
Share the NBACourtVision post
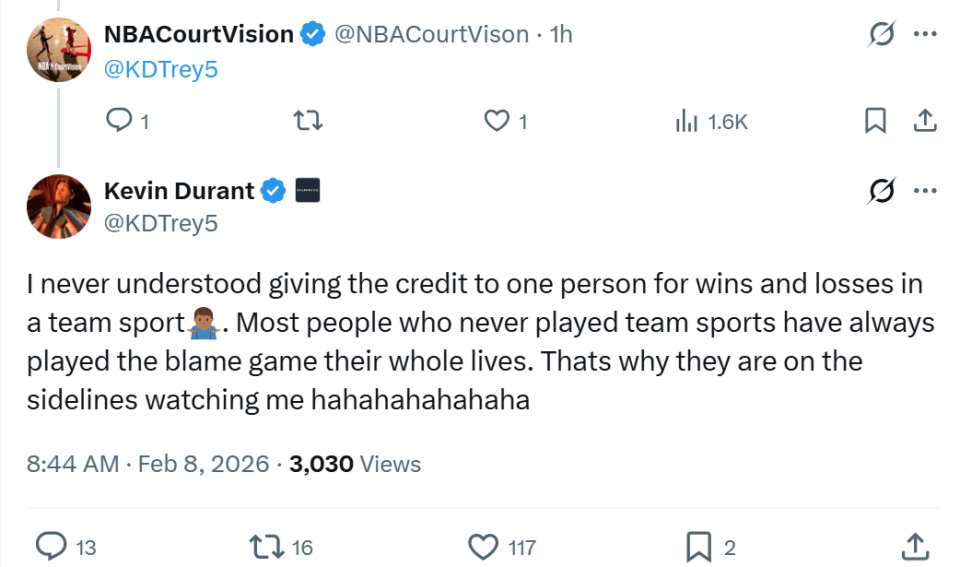tap(925, 121)
